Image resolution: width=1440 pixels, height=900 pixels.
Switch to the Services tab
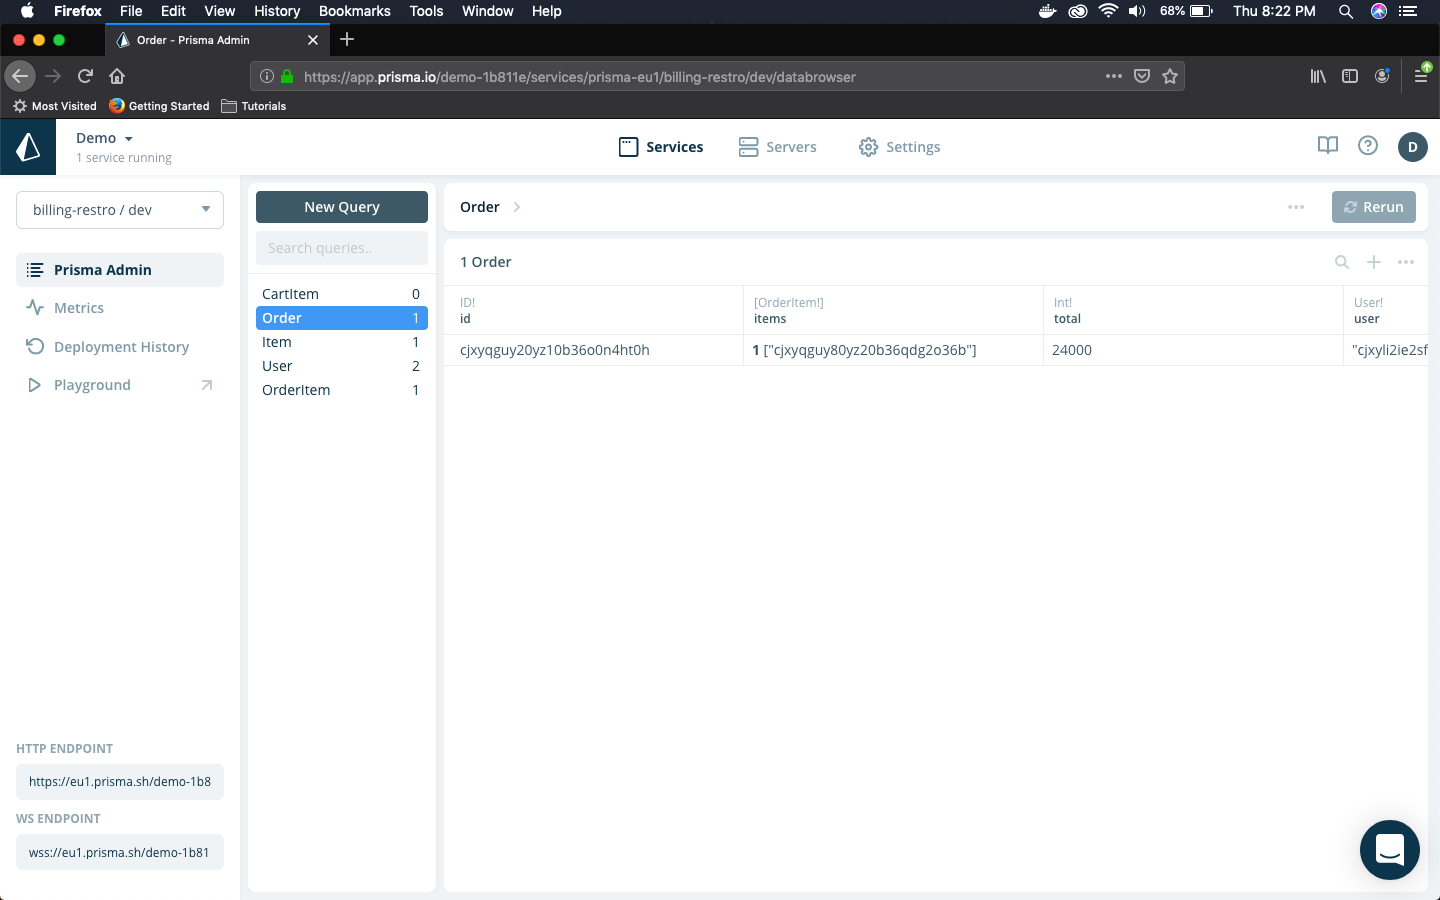tap(661, 147)
